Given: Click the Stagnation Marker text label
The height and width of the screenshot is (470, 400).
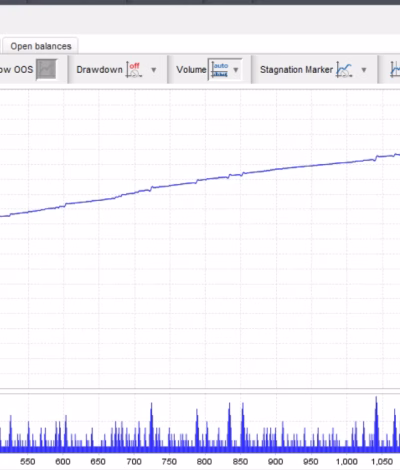Looking at the screenshot, I should 296,70.
